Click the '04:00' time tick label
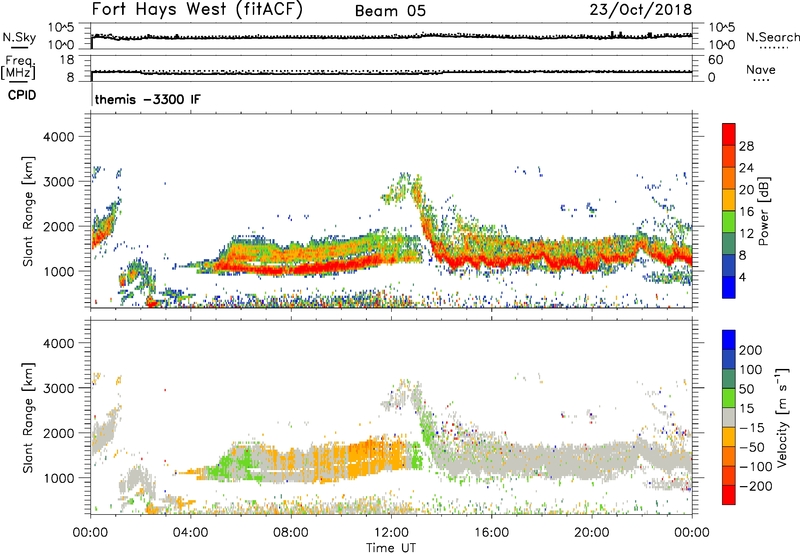The height and width of the screenshot is (554, 800). (191, 533)
